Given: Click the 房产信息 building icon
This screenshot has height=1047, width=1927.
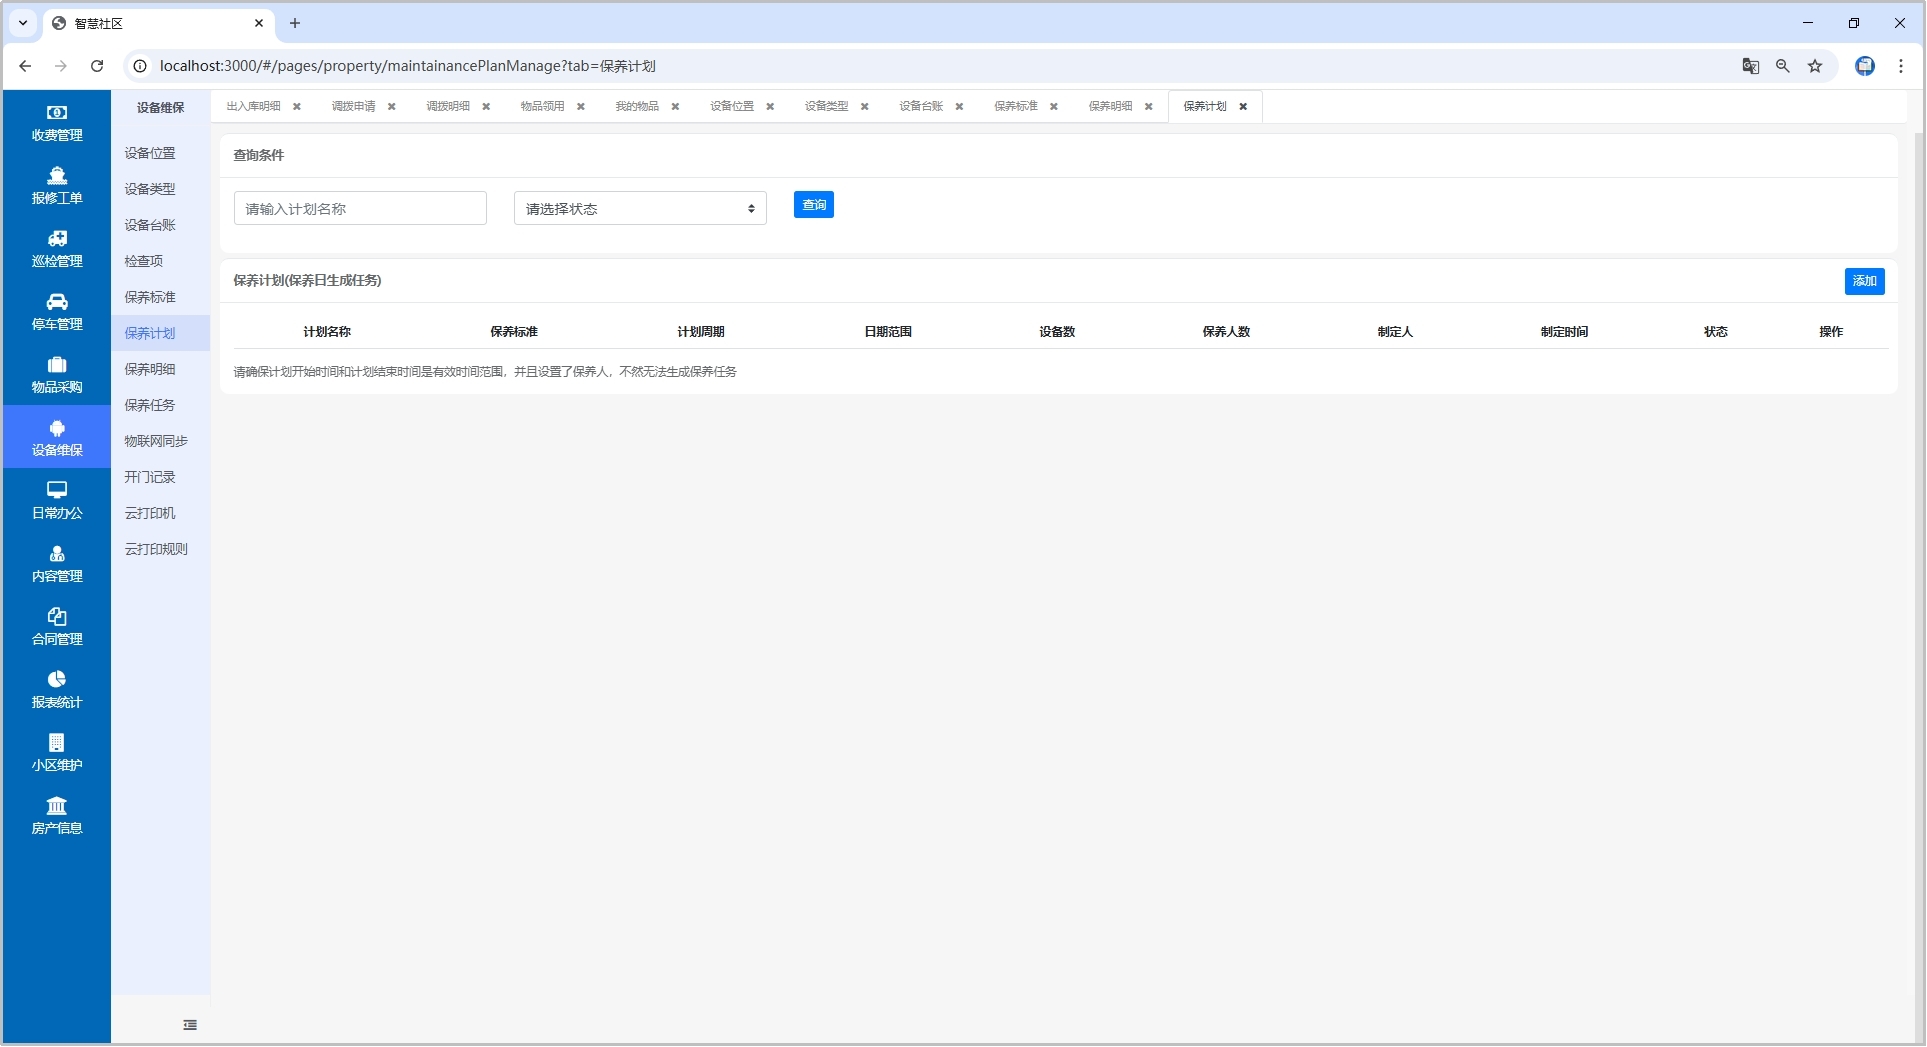Looking at the screenshot, I should click(57, 806).
